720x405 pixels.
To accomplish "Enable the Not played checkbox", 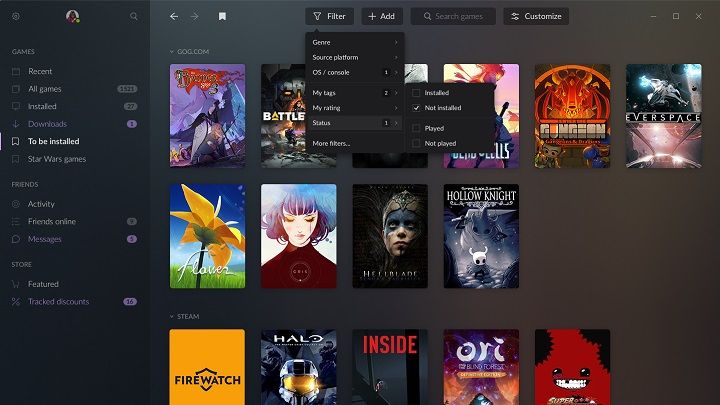I will 416,143.
